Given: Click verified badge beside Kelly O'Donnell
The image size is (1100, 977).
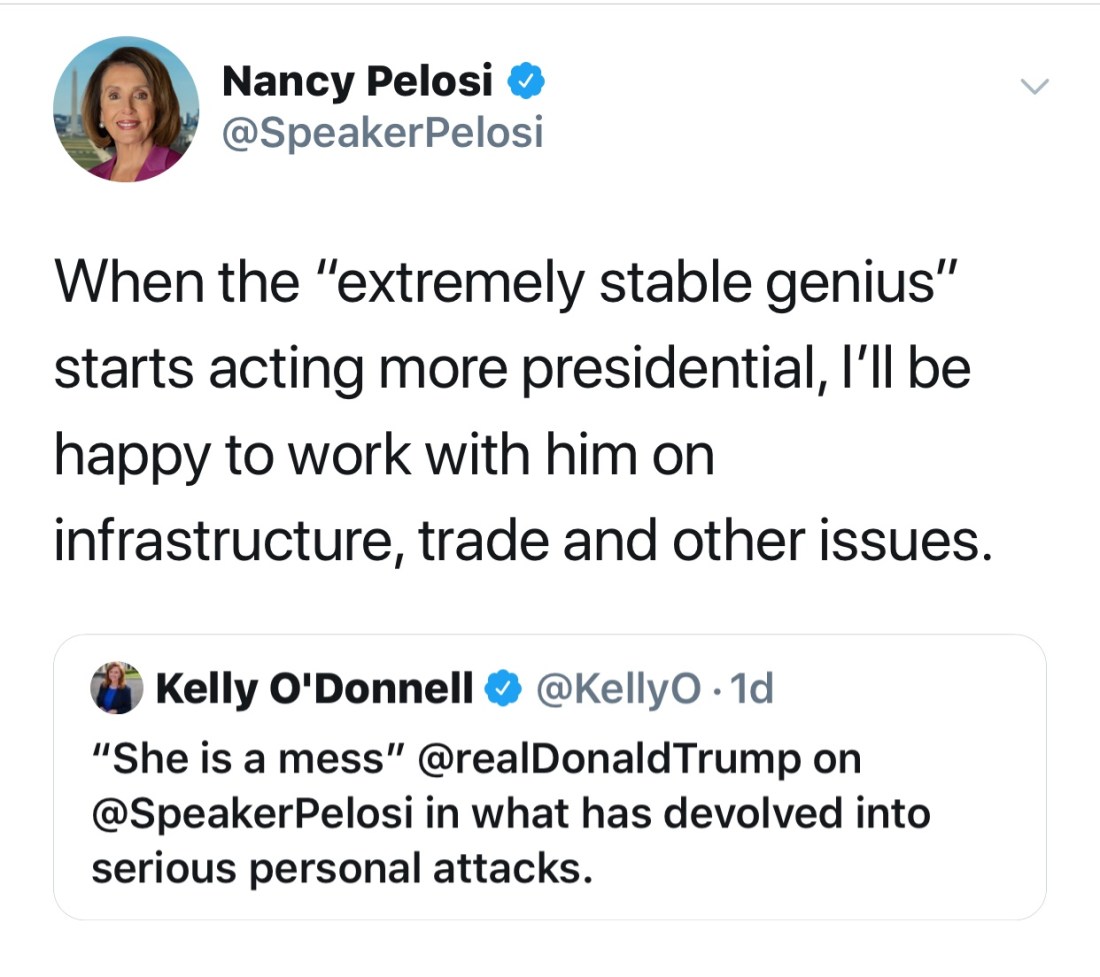Looking at the screenshot, I should pyautogui.click(x=503, y=688).
